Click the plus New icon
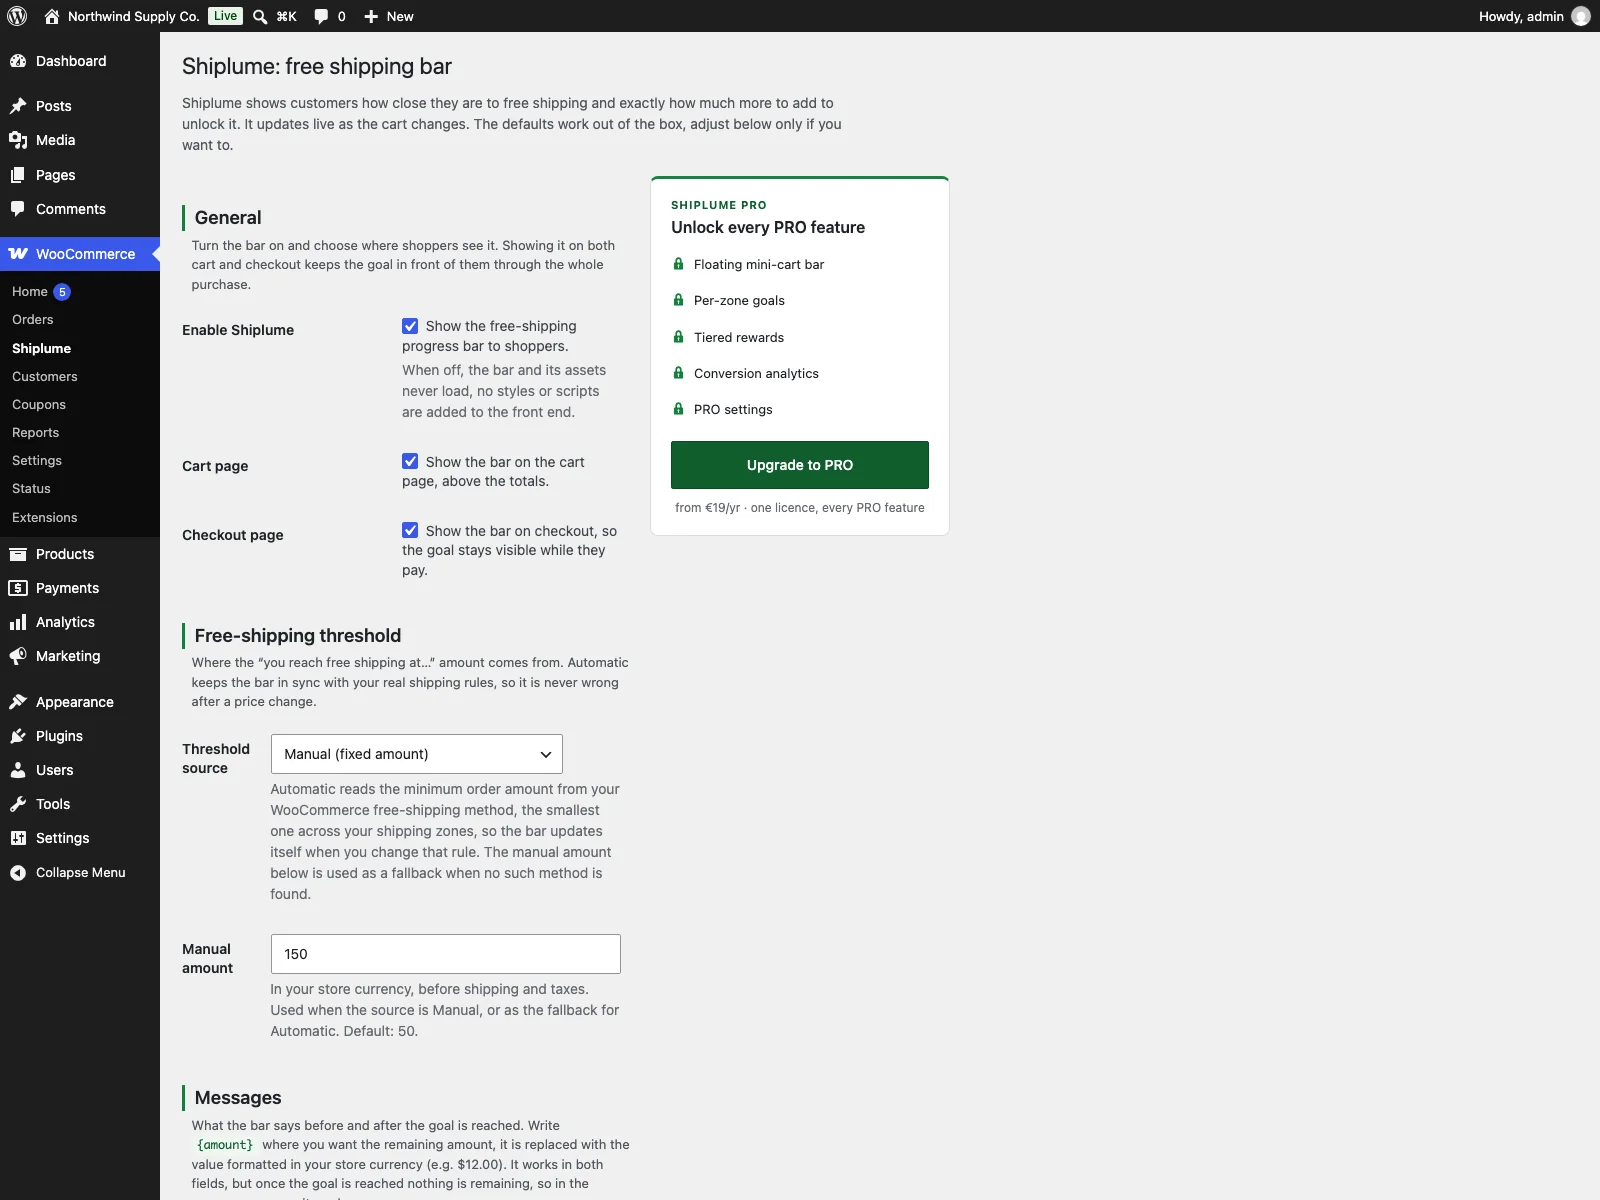Viewport: 1600px width, 1200px height. pos(371,16)
